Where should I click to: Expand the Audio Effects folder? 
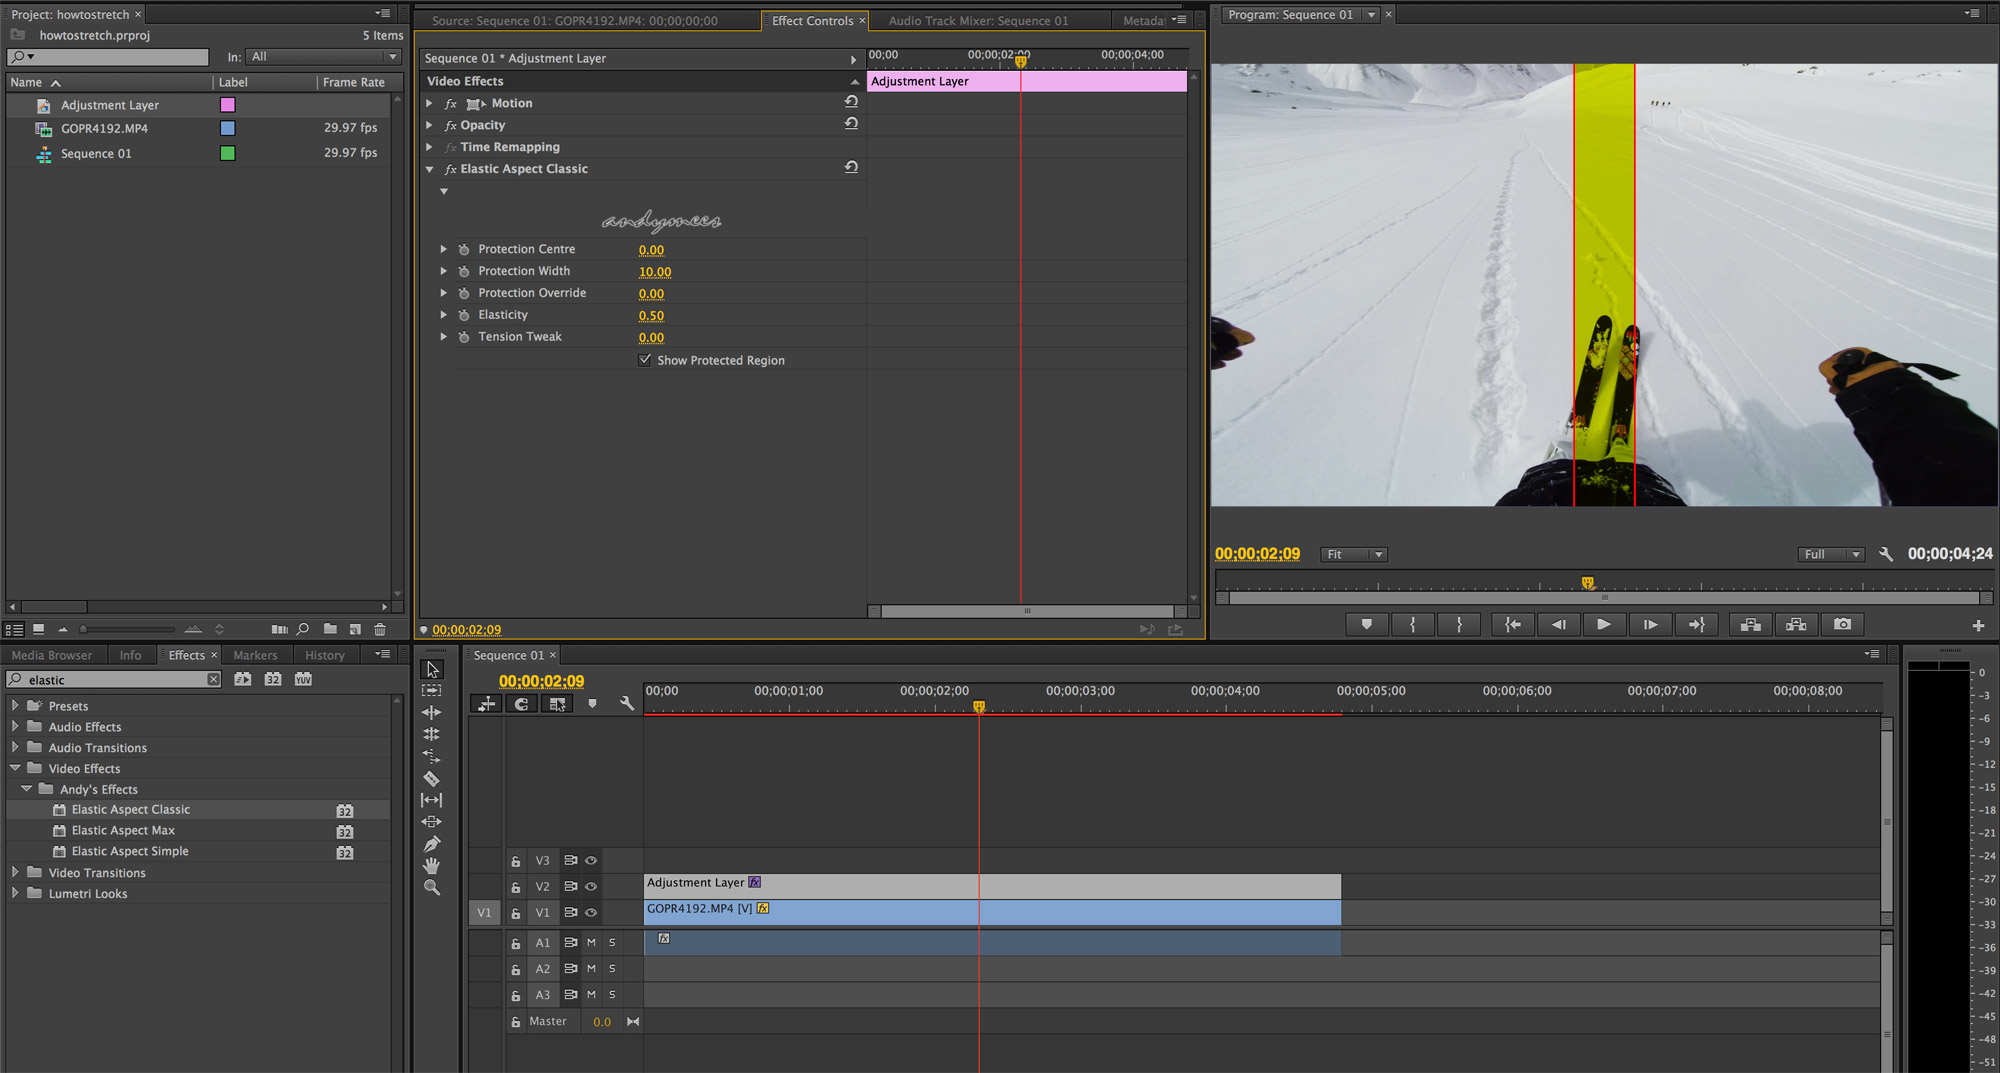(15, 726)
